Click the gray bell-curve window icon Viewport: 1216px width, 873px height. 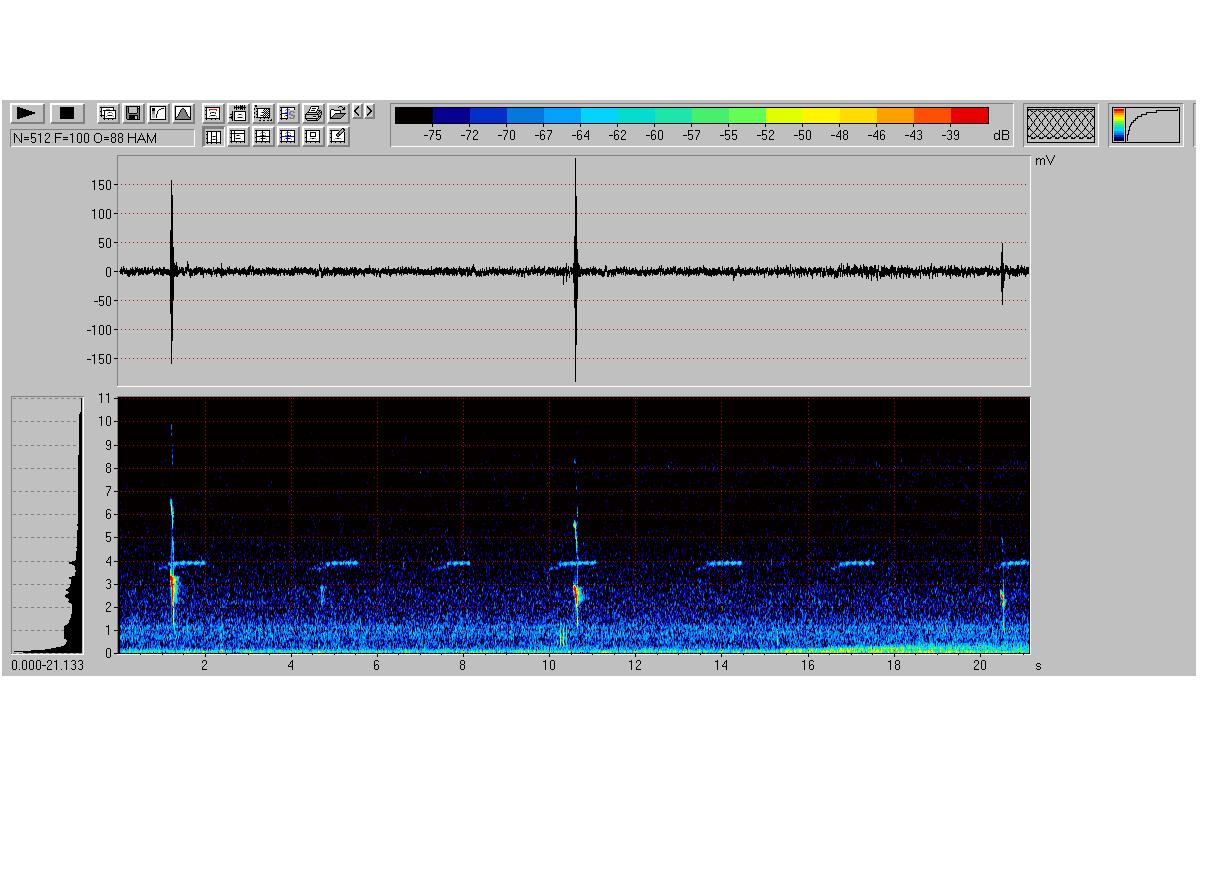(x=183, y=113)
